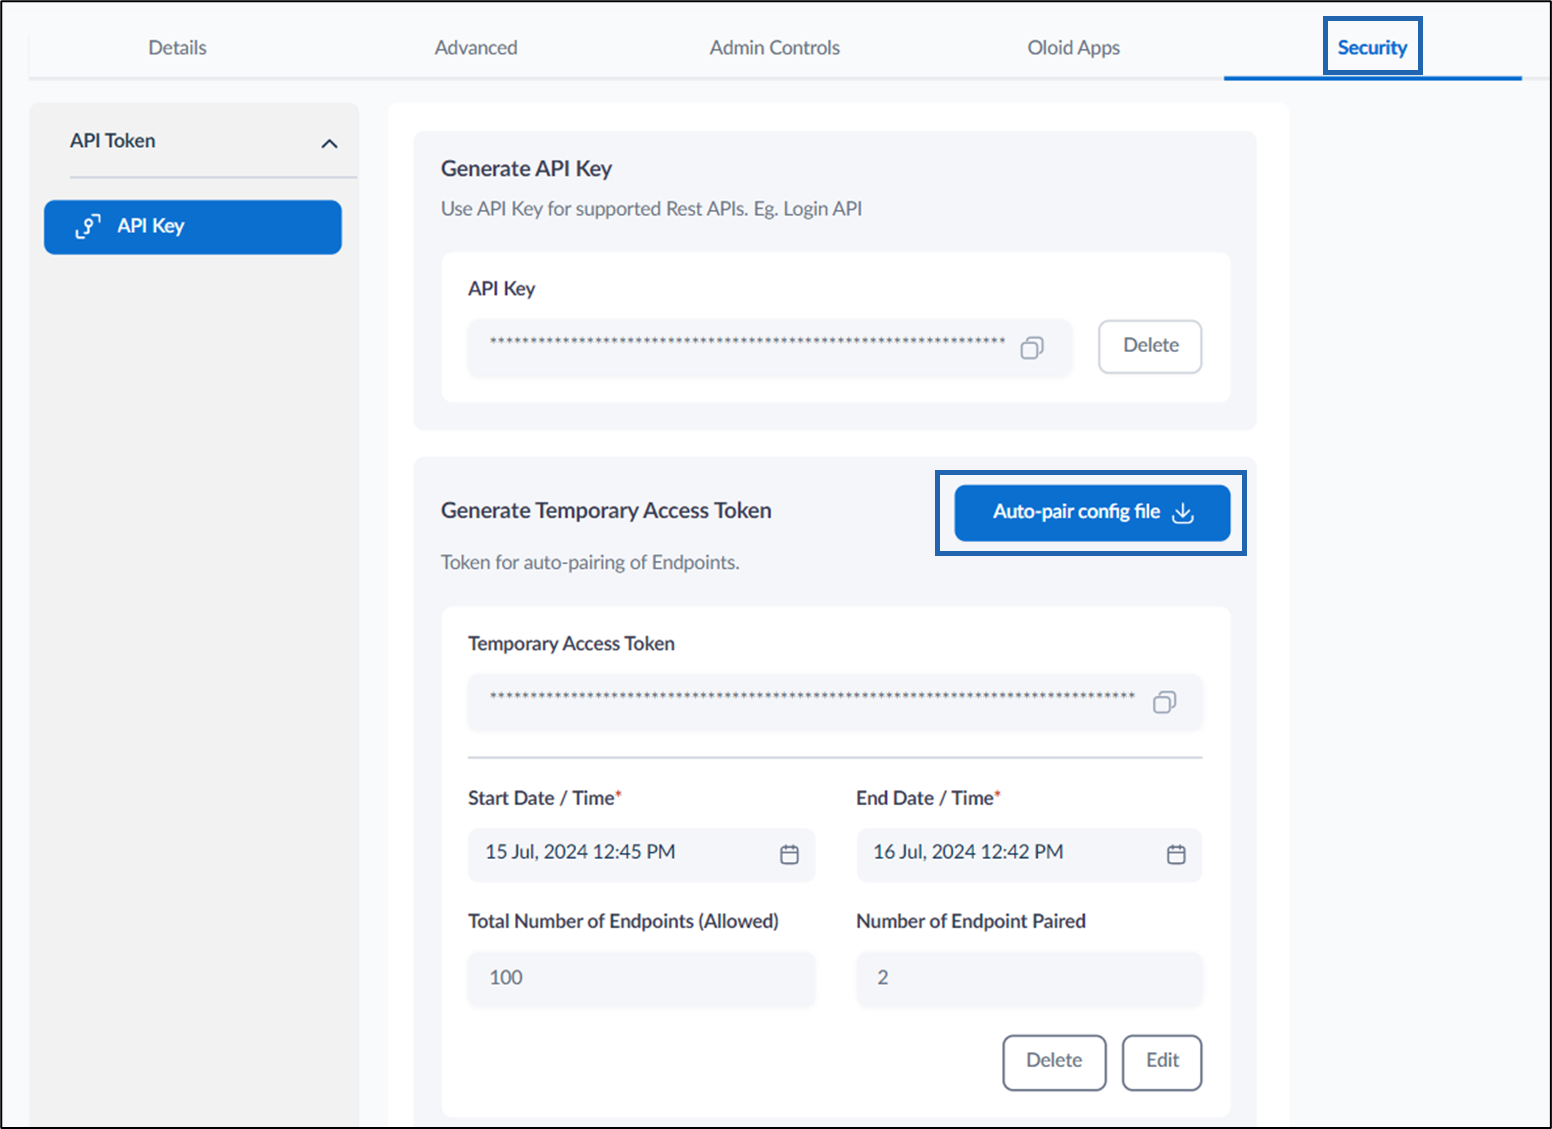Copy the API Key value
The height and width of the screenshot is (1129, 1552).
(x=1032, y=347)
